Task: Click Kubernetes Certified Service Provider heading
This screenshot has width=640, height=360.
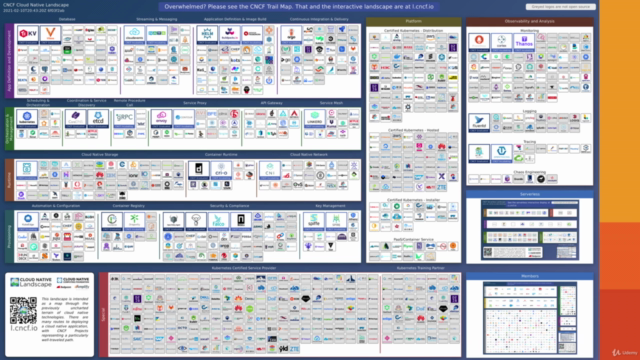Action: click(x=244, y=268)
